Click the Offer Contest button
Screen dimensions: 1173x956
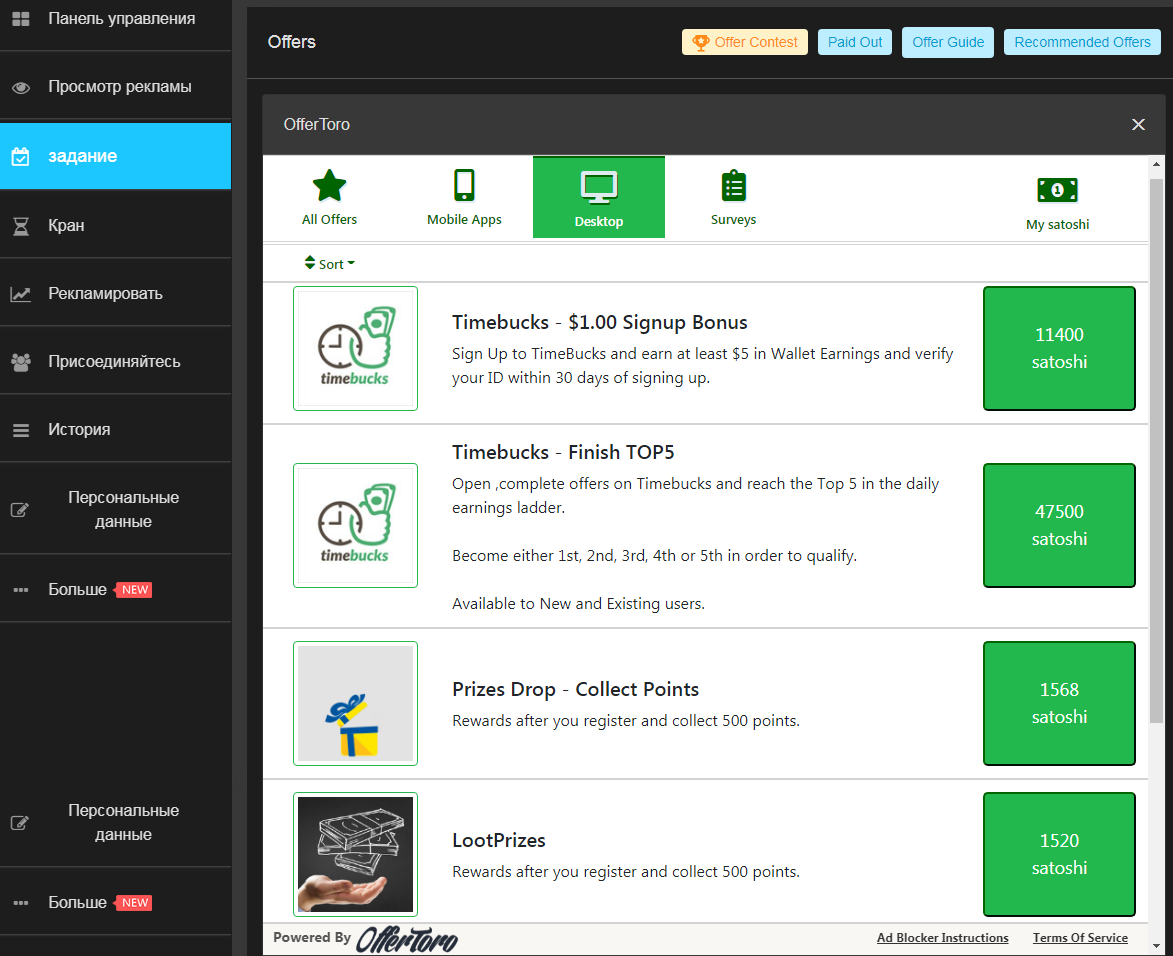tap(744, 43)
